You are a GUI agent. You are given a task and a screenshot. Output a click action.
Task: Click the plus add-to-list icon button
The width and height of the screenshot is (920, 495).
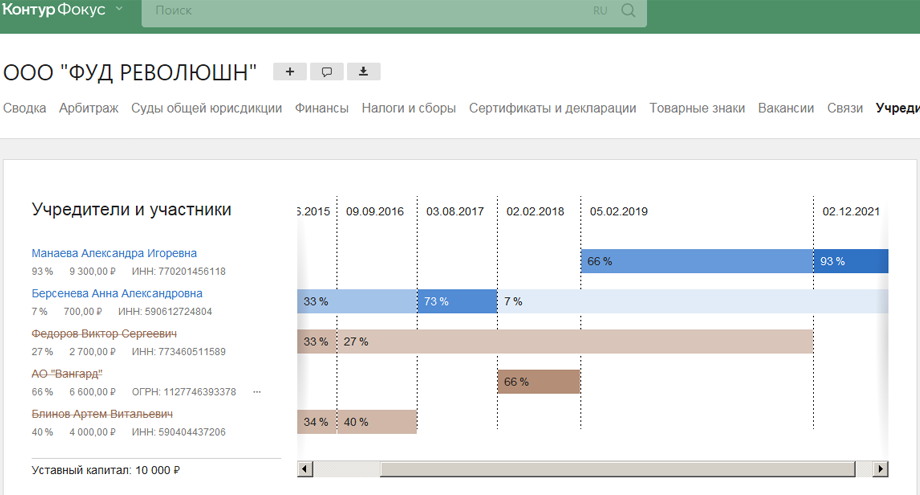290,72
